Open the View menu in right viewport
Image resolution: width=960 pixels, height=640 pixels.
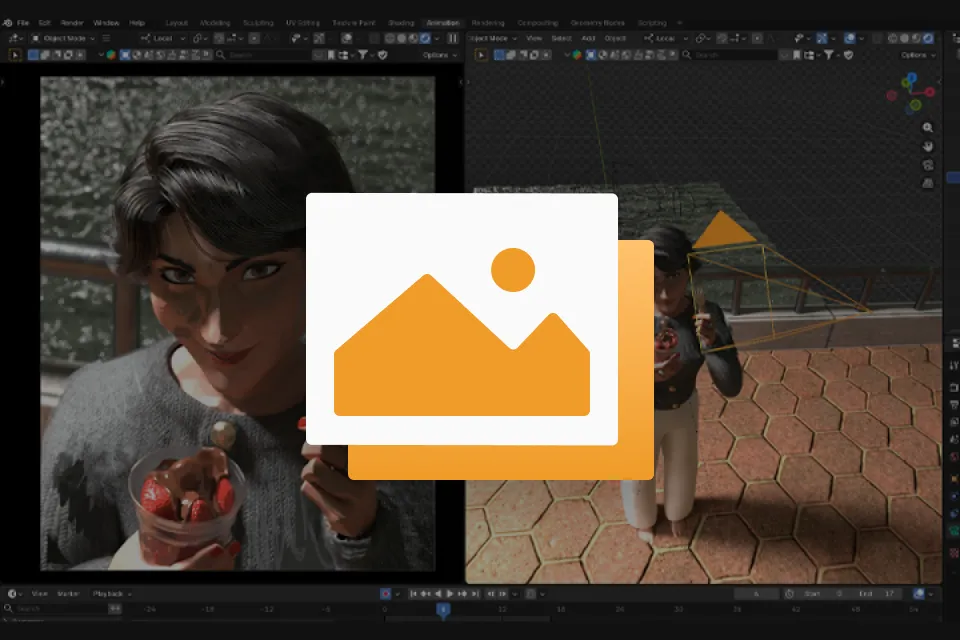click(x=534, y=38)
